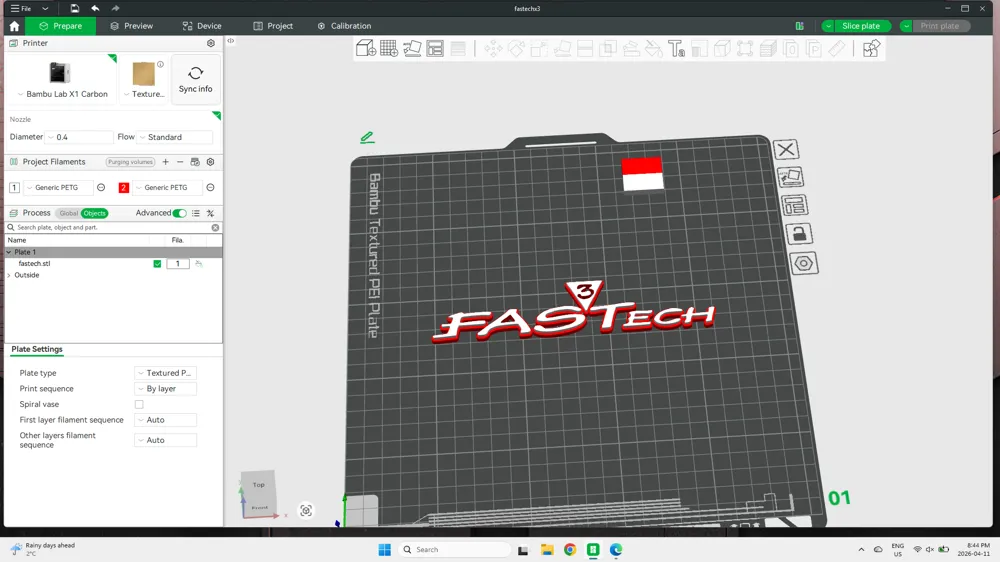The image size is (1000, 562).
Task: Click the Home icon
Action: (14, 26)
